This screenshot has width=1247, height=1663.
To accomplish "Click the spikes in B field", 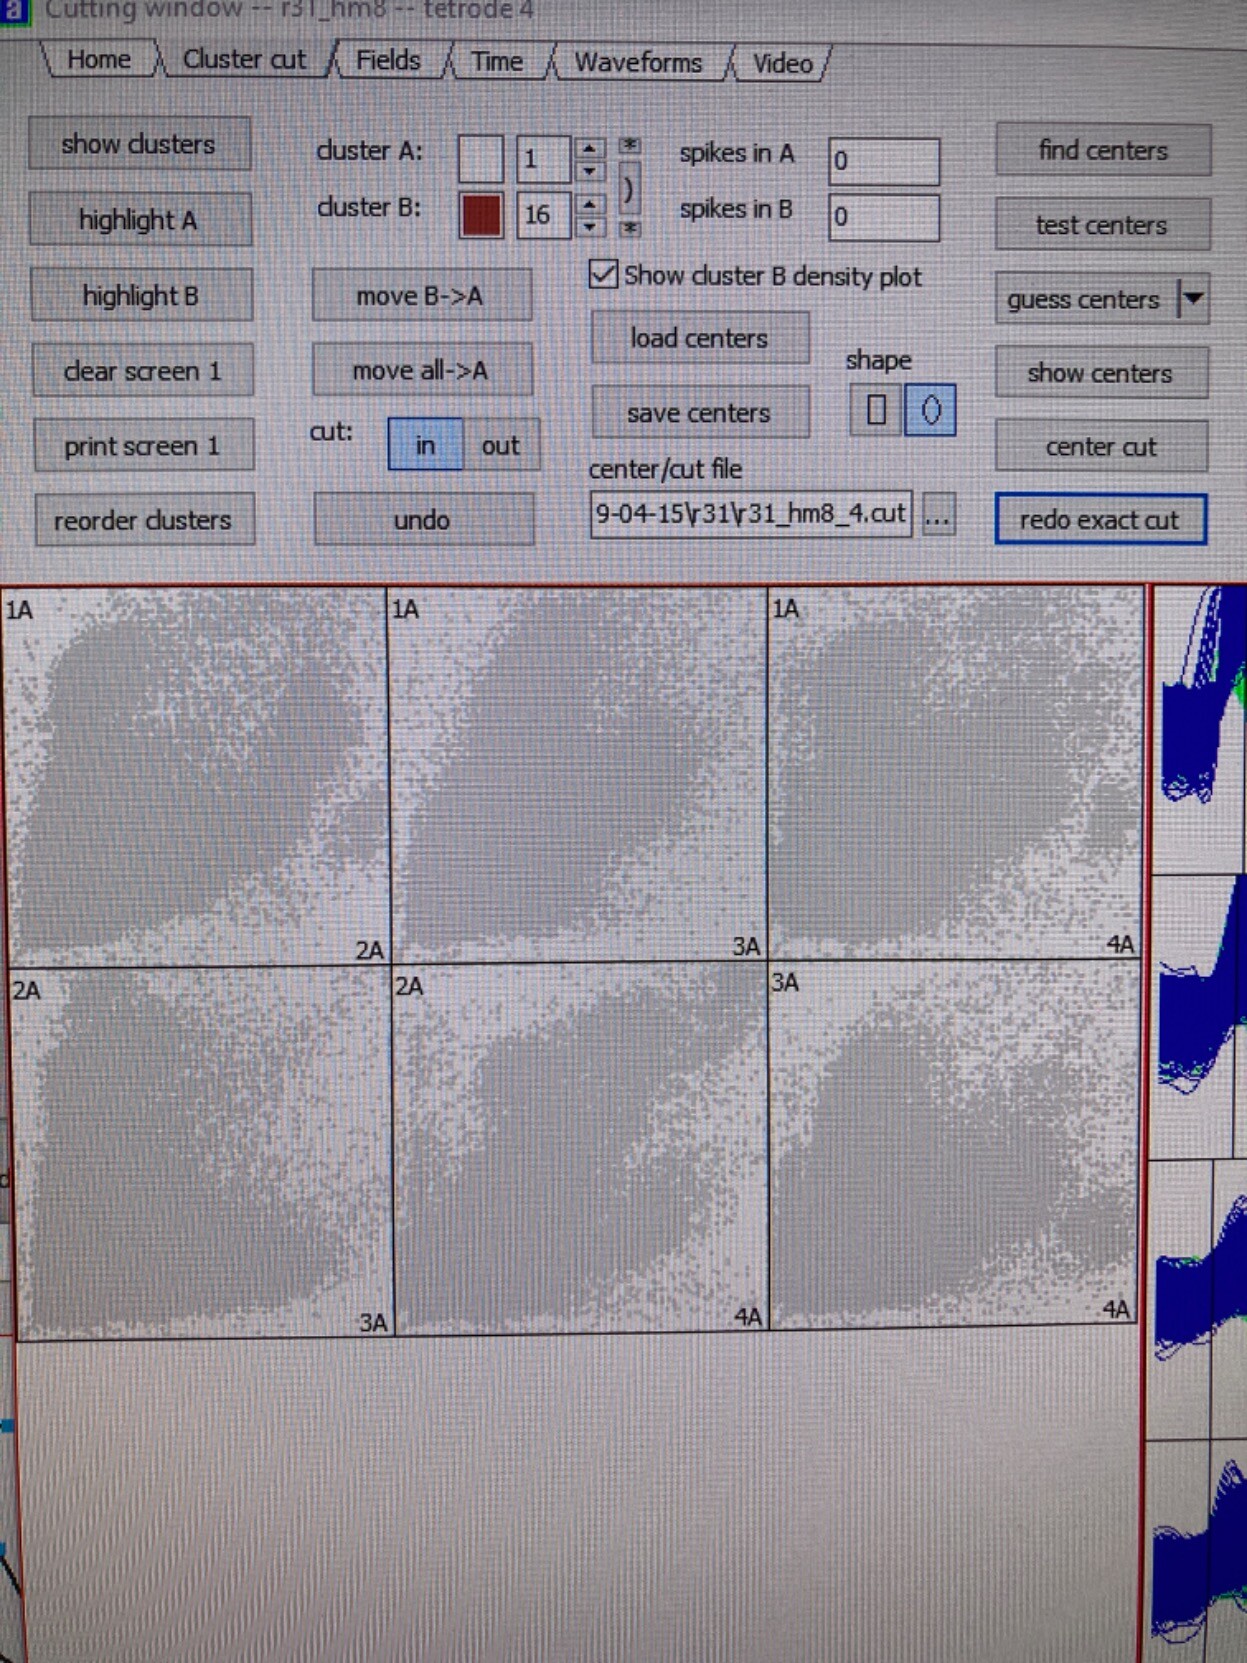I will 884,216.
